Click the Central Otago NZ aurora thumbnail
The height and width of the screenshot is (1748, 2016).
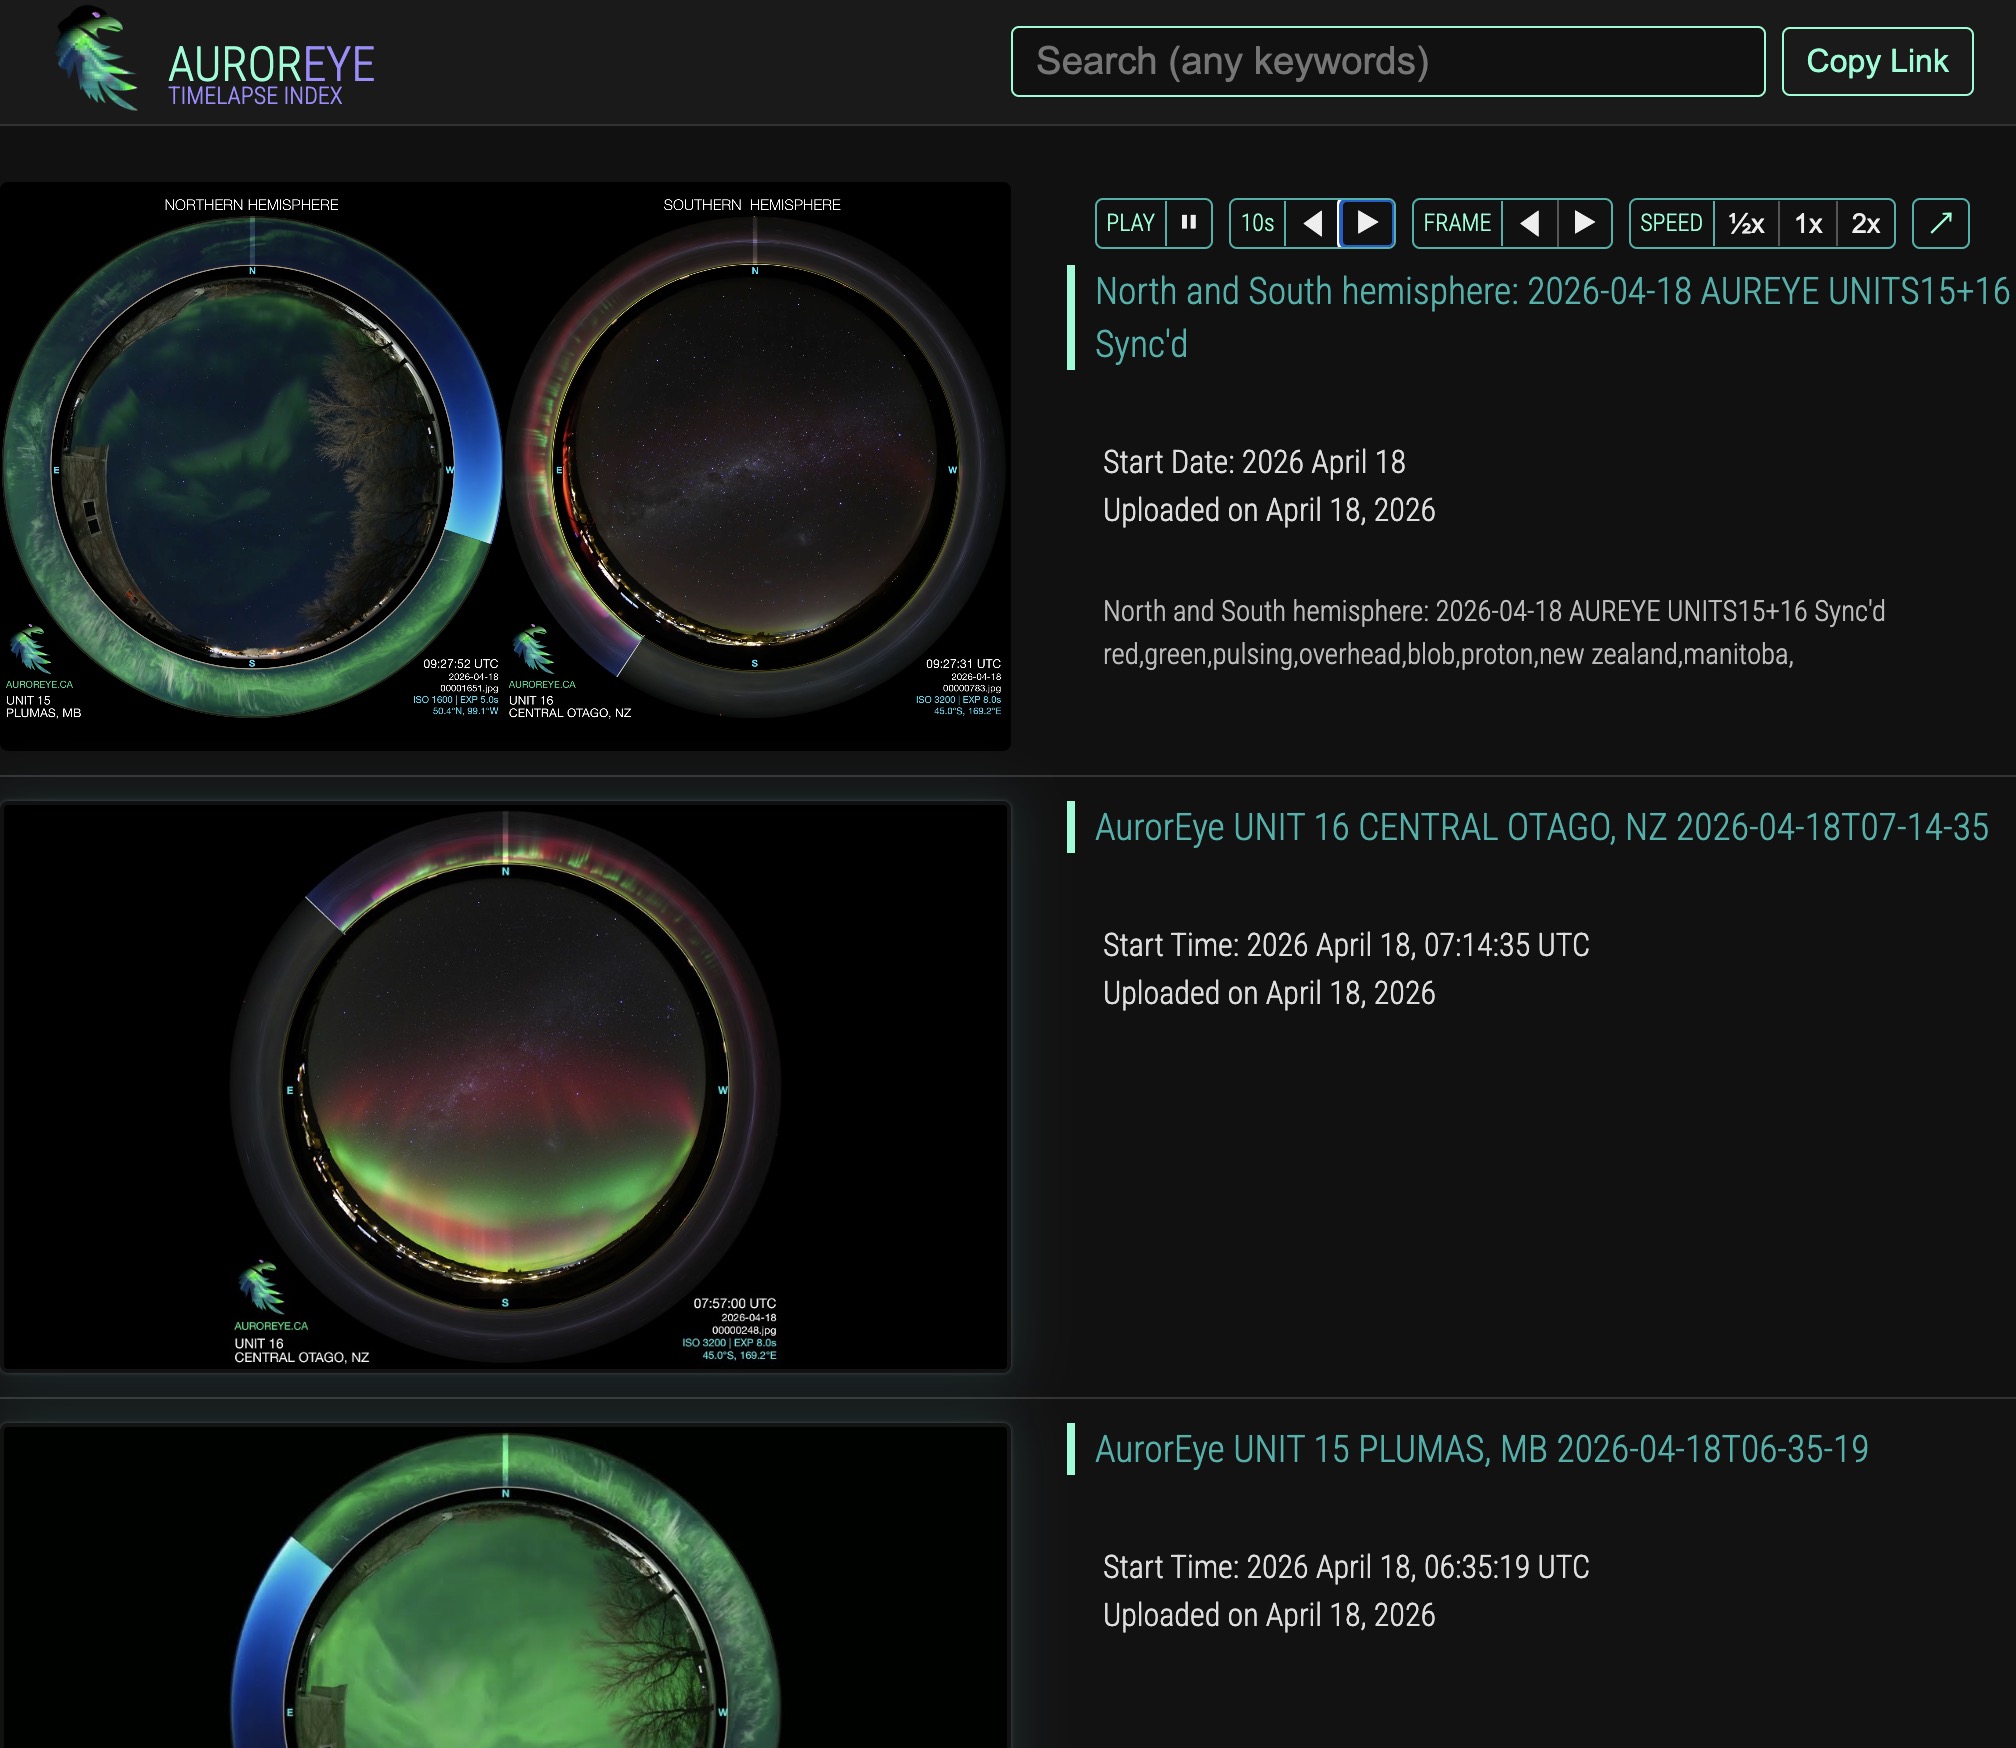click(x=505, y=1086)
